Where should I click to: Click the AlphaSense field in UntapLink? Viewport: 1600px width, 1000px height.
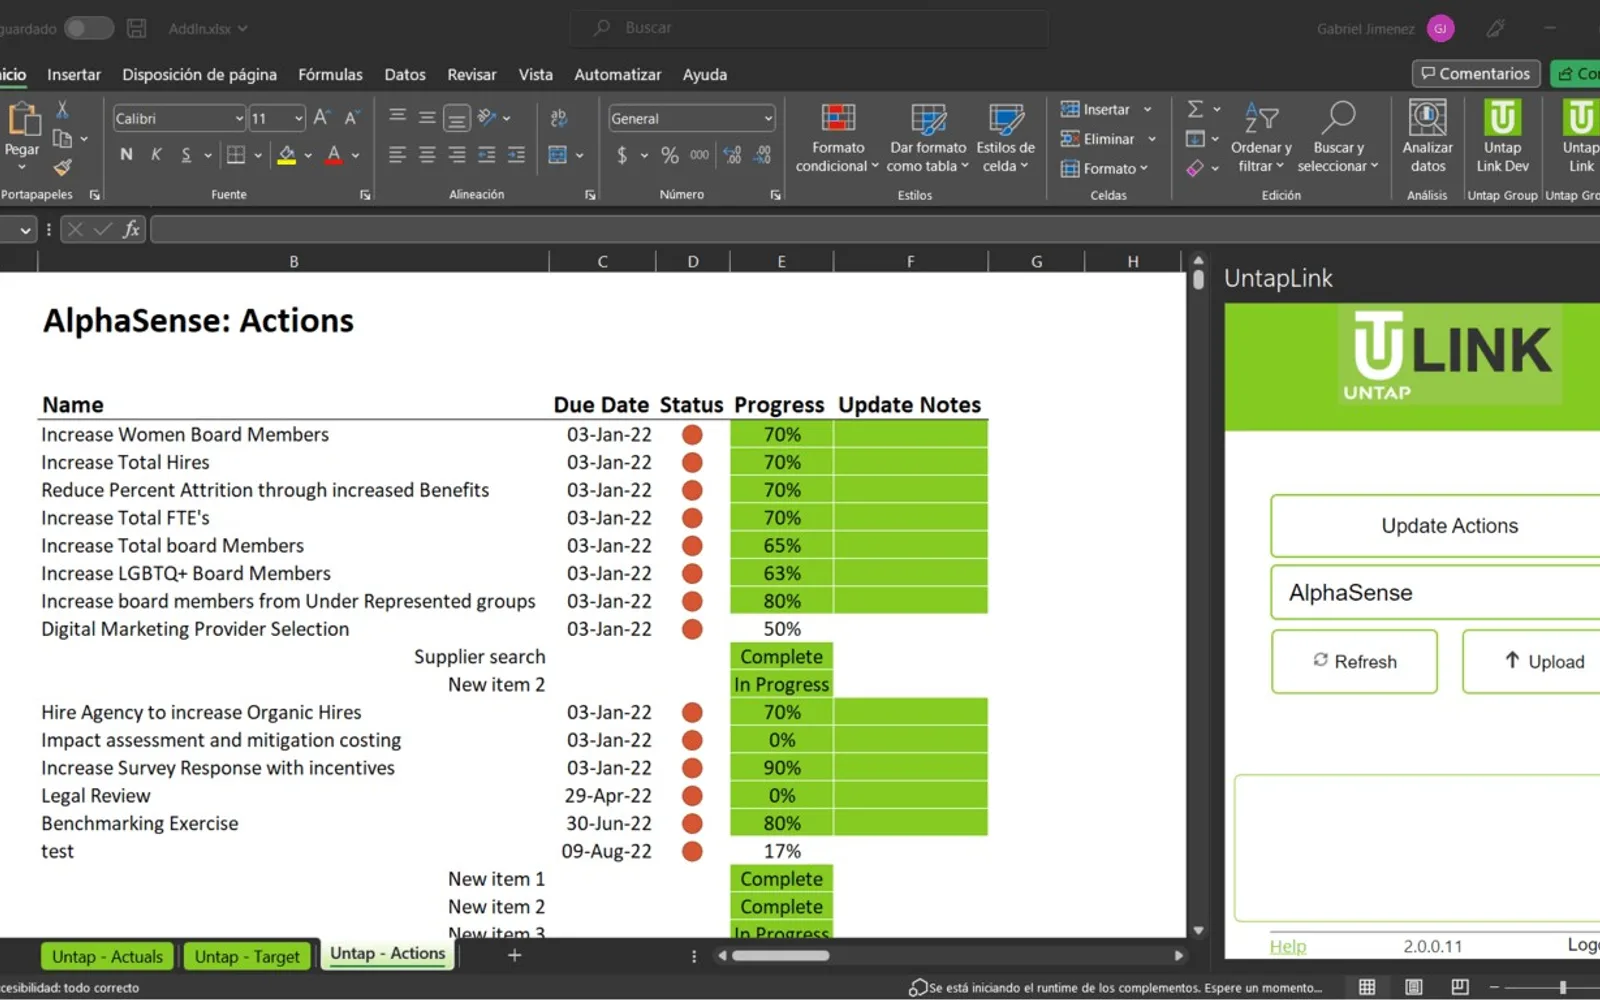tap(1435, 592)
